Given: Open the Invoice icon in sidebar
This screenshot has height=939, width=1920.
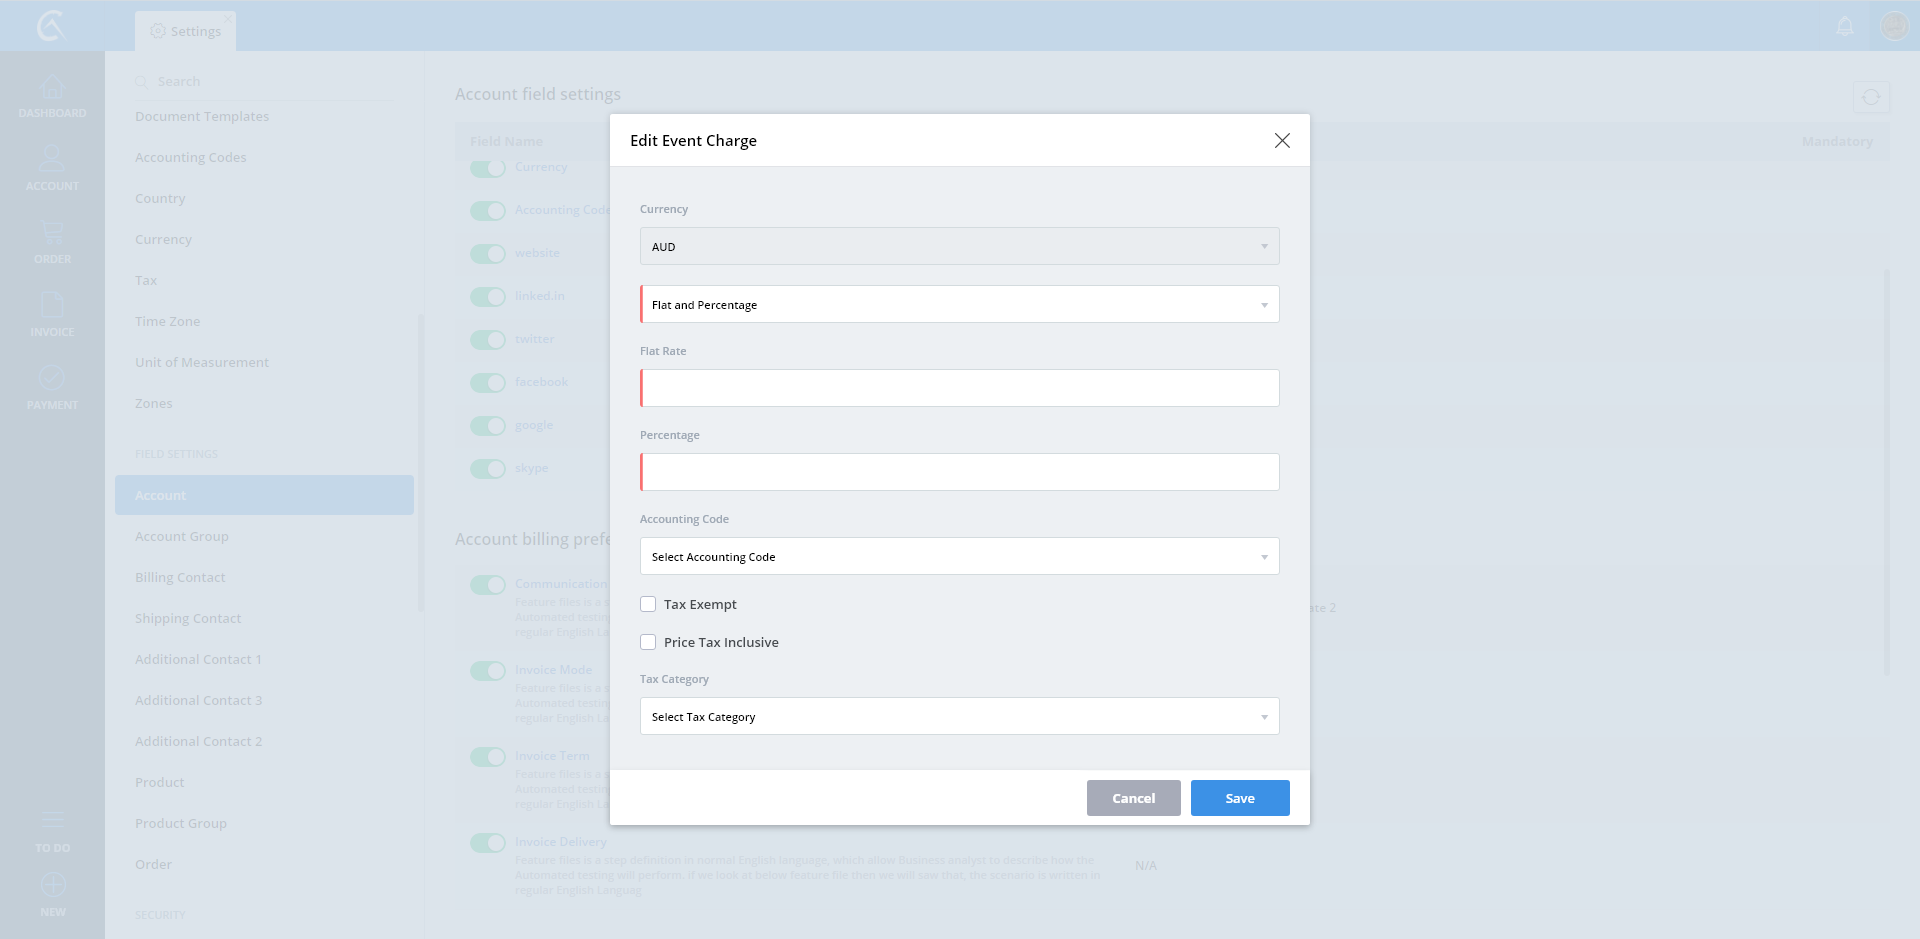Looking at the screenshot, I should (52, 306).
